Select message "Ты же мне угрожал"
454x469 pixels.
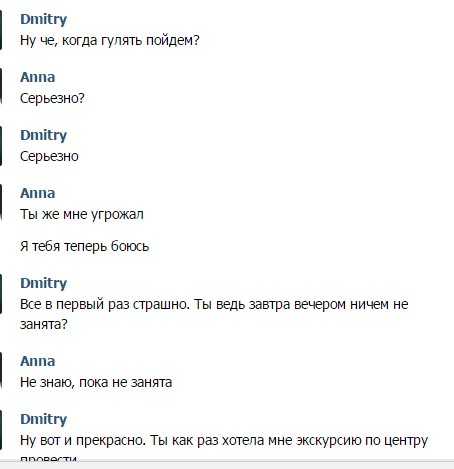click(82, 214)
